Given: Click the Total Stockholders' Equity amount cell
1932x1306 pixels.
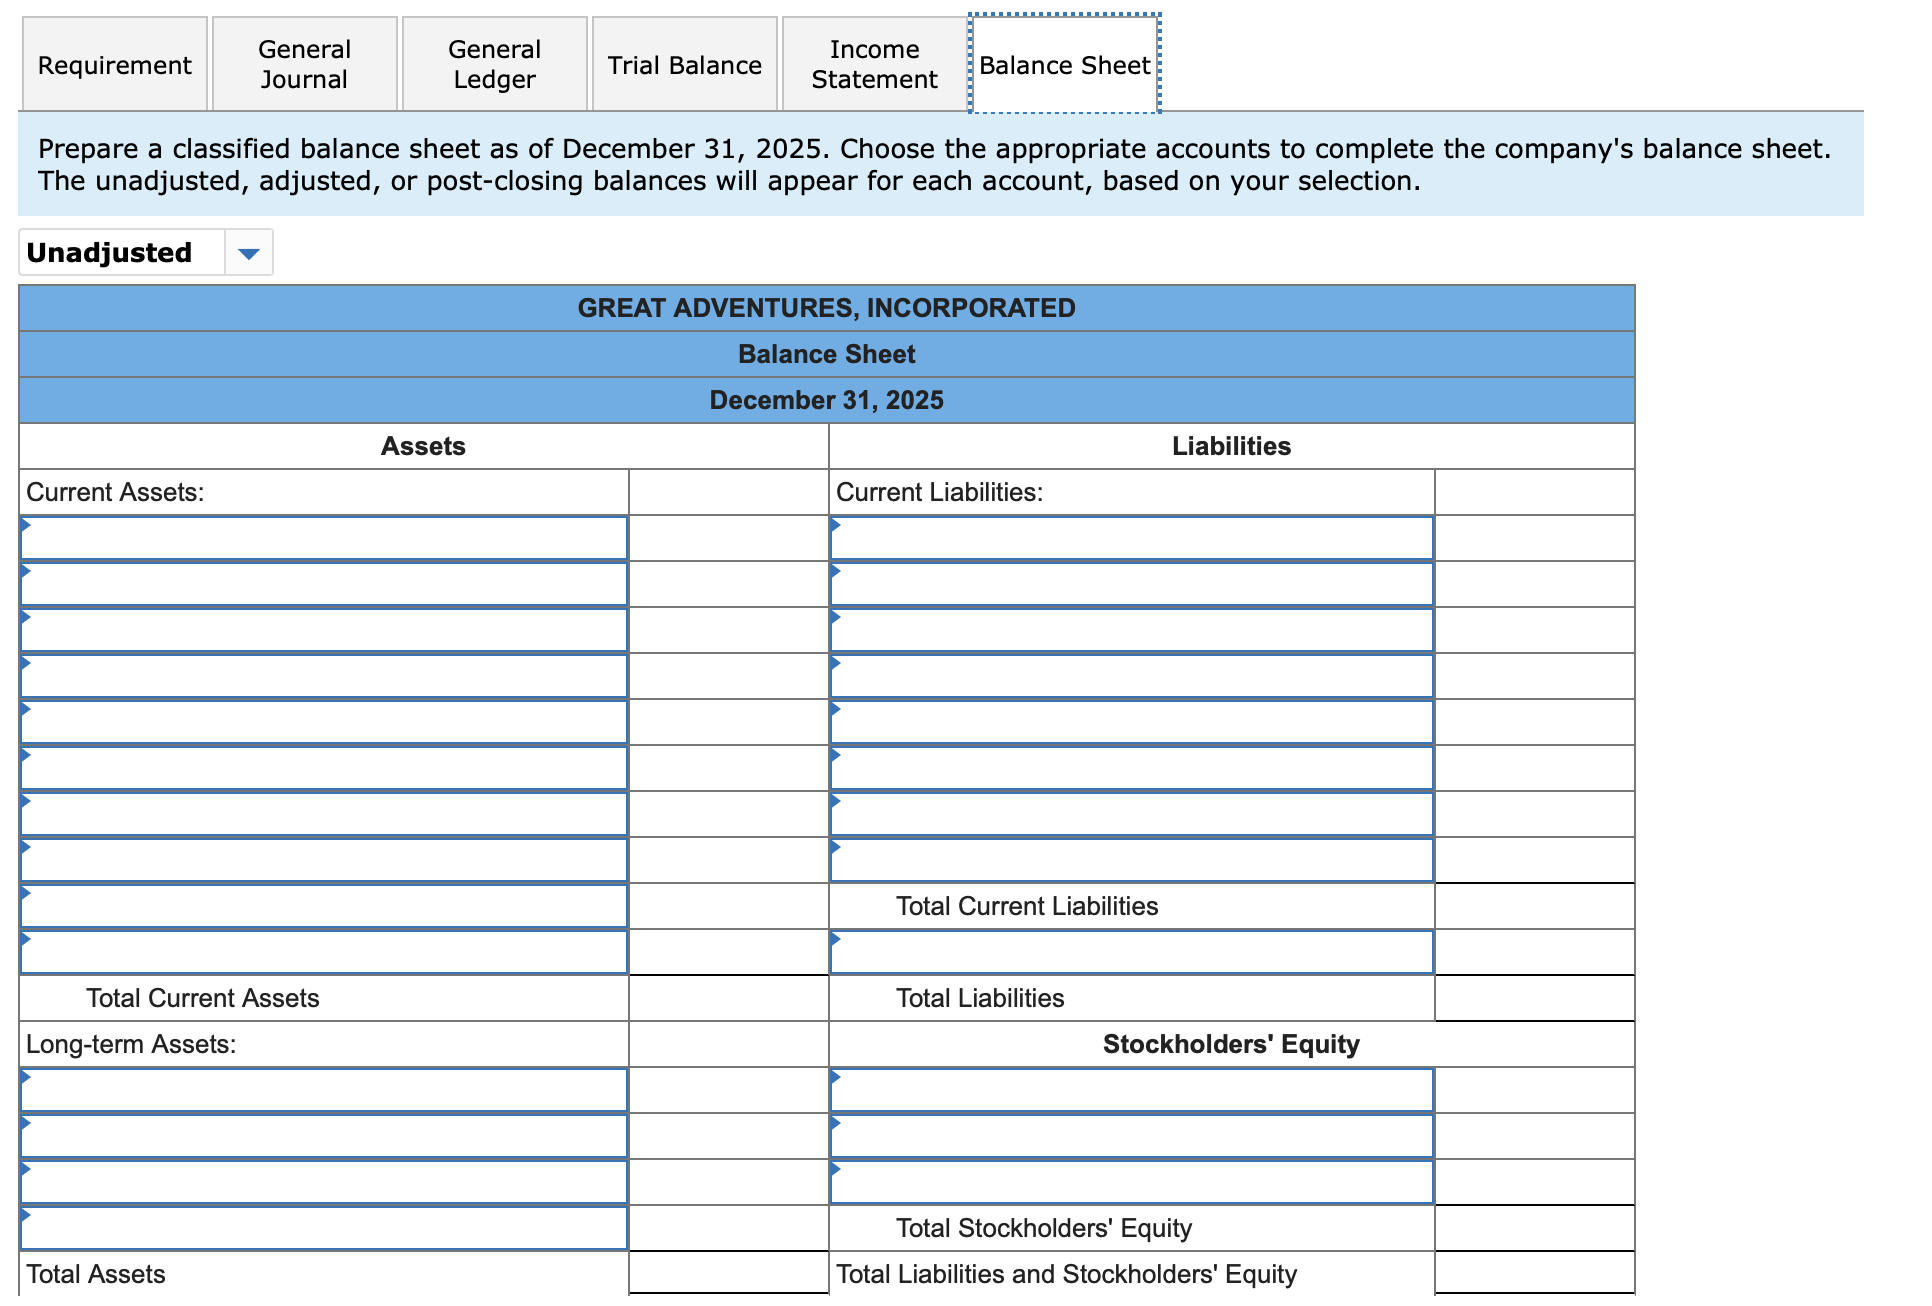Looking at the screenshot, I should (1534, 1229).
